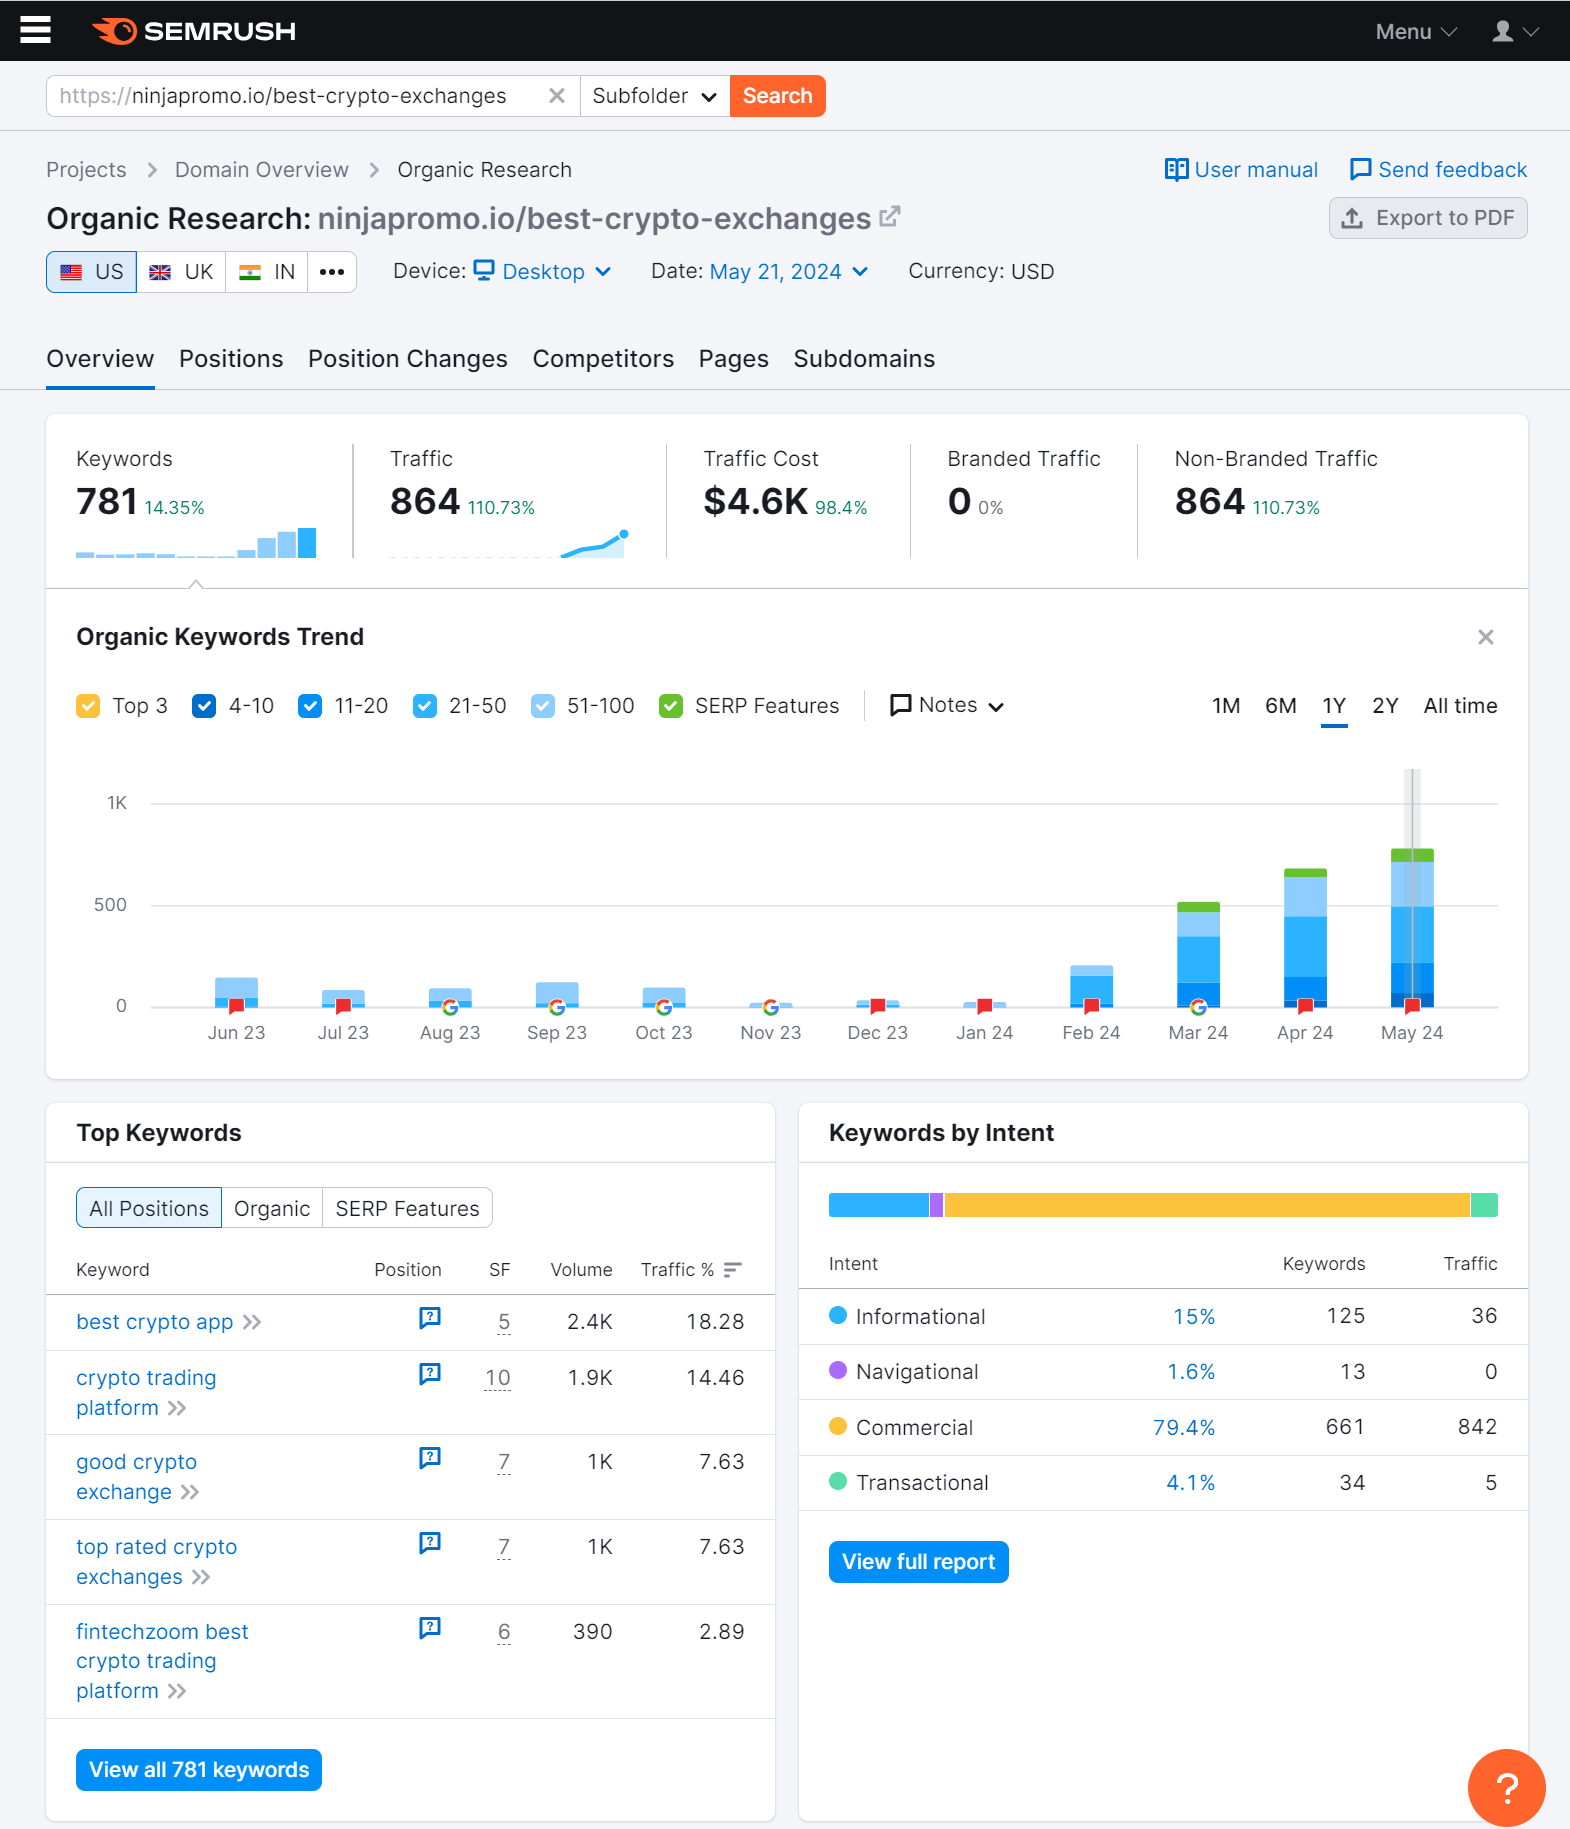The height and width of the screenshot is (1829, 1570).
Task: Open the orange help question button
Action: [x=1506, y=1787]
